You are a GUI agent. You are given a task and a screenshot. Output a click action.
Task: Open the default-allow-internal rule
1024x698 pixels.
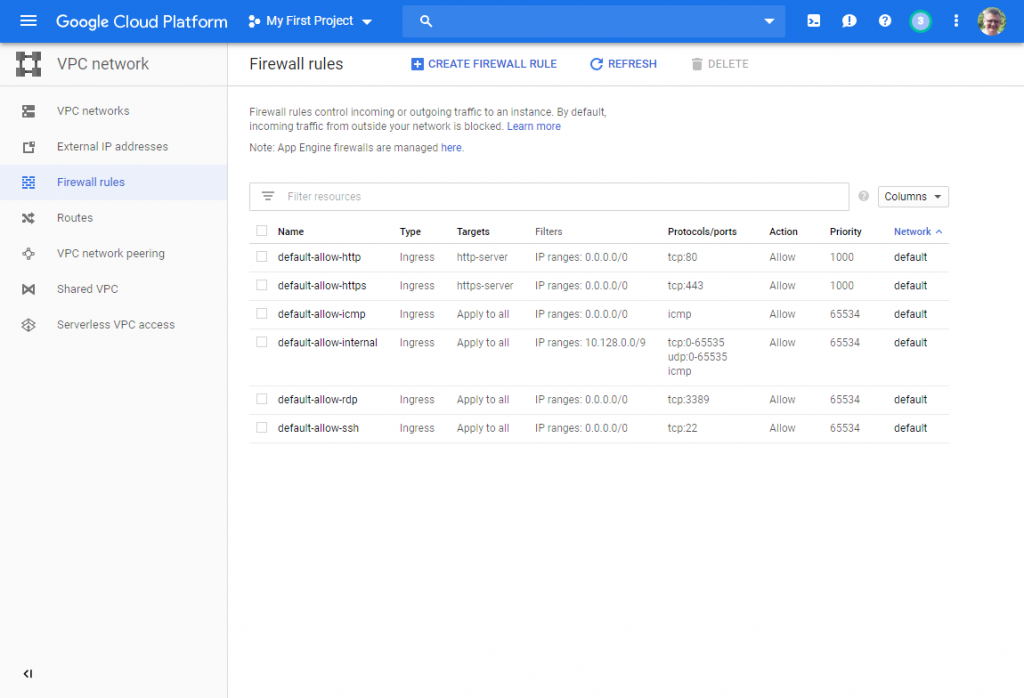point(327,343)
